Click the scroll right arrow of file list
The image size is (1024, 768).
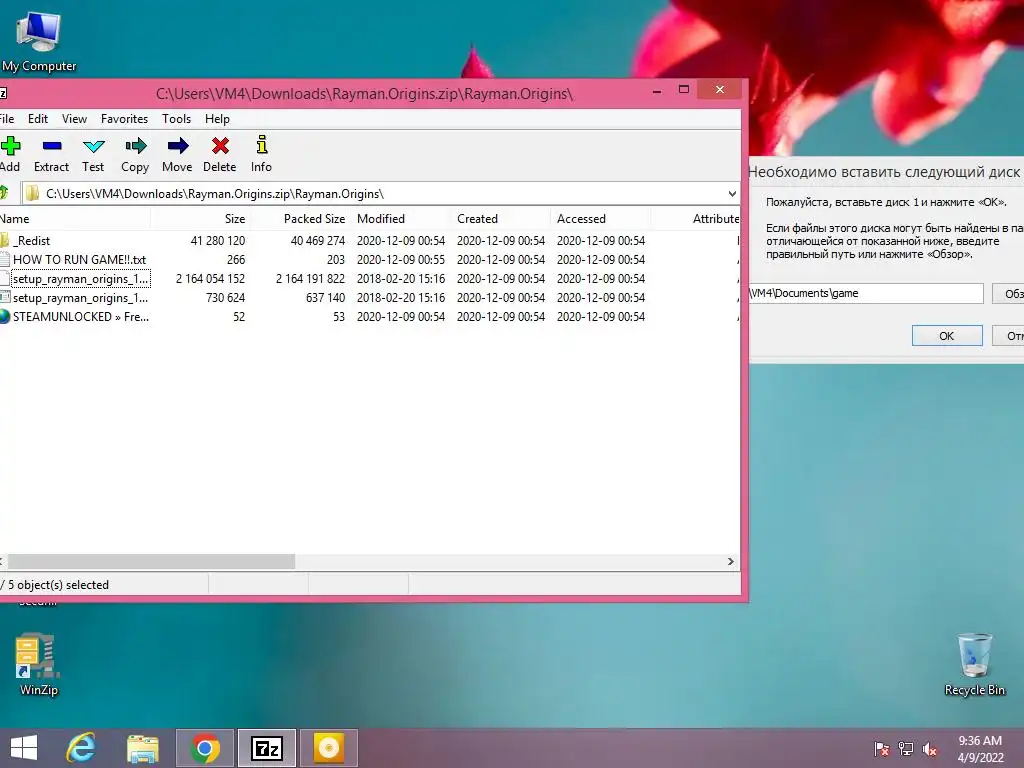[731, 562]
